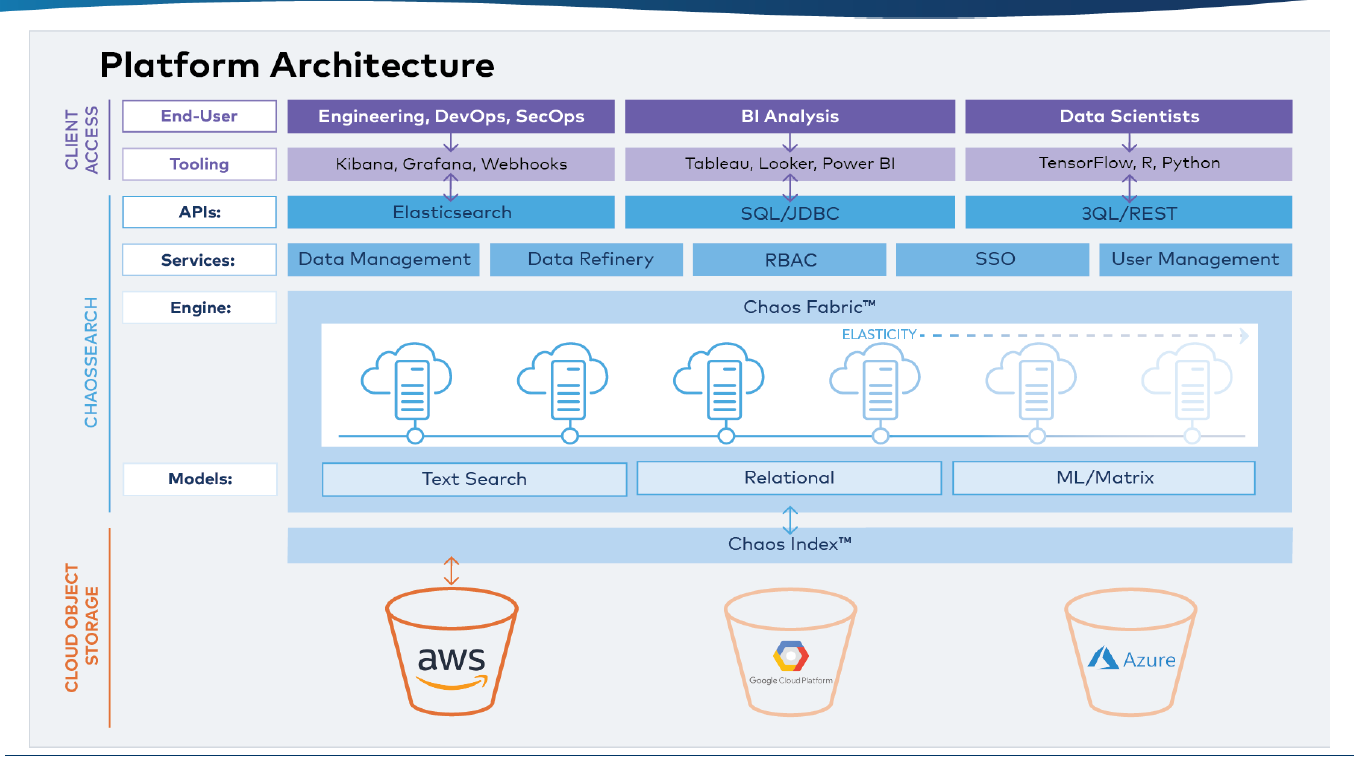Select the Text Search model box
This screenshot has width=1357, height=769.
[474, 479]
